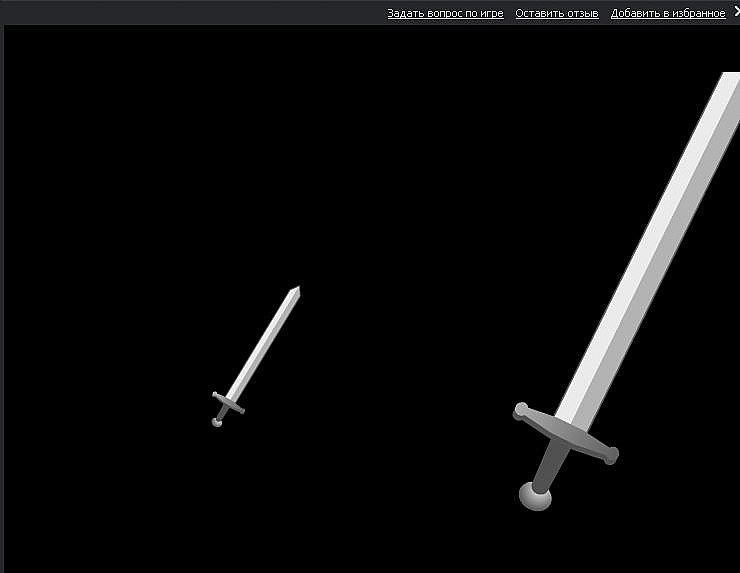Click the 'Оставить отзыв' link

[x=556, y=13]
